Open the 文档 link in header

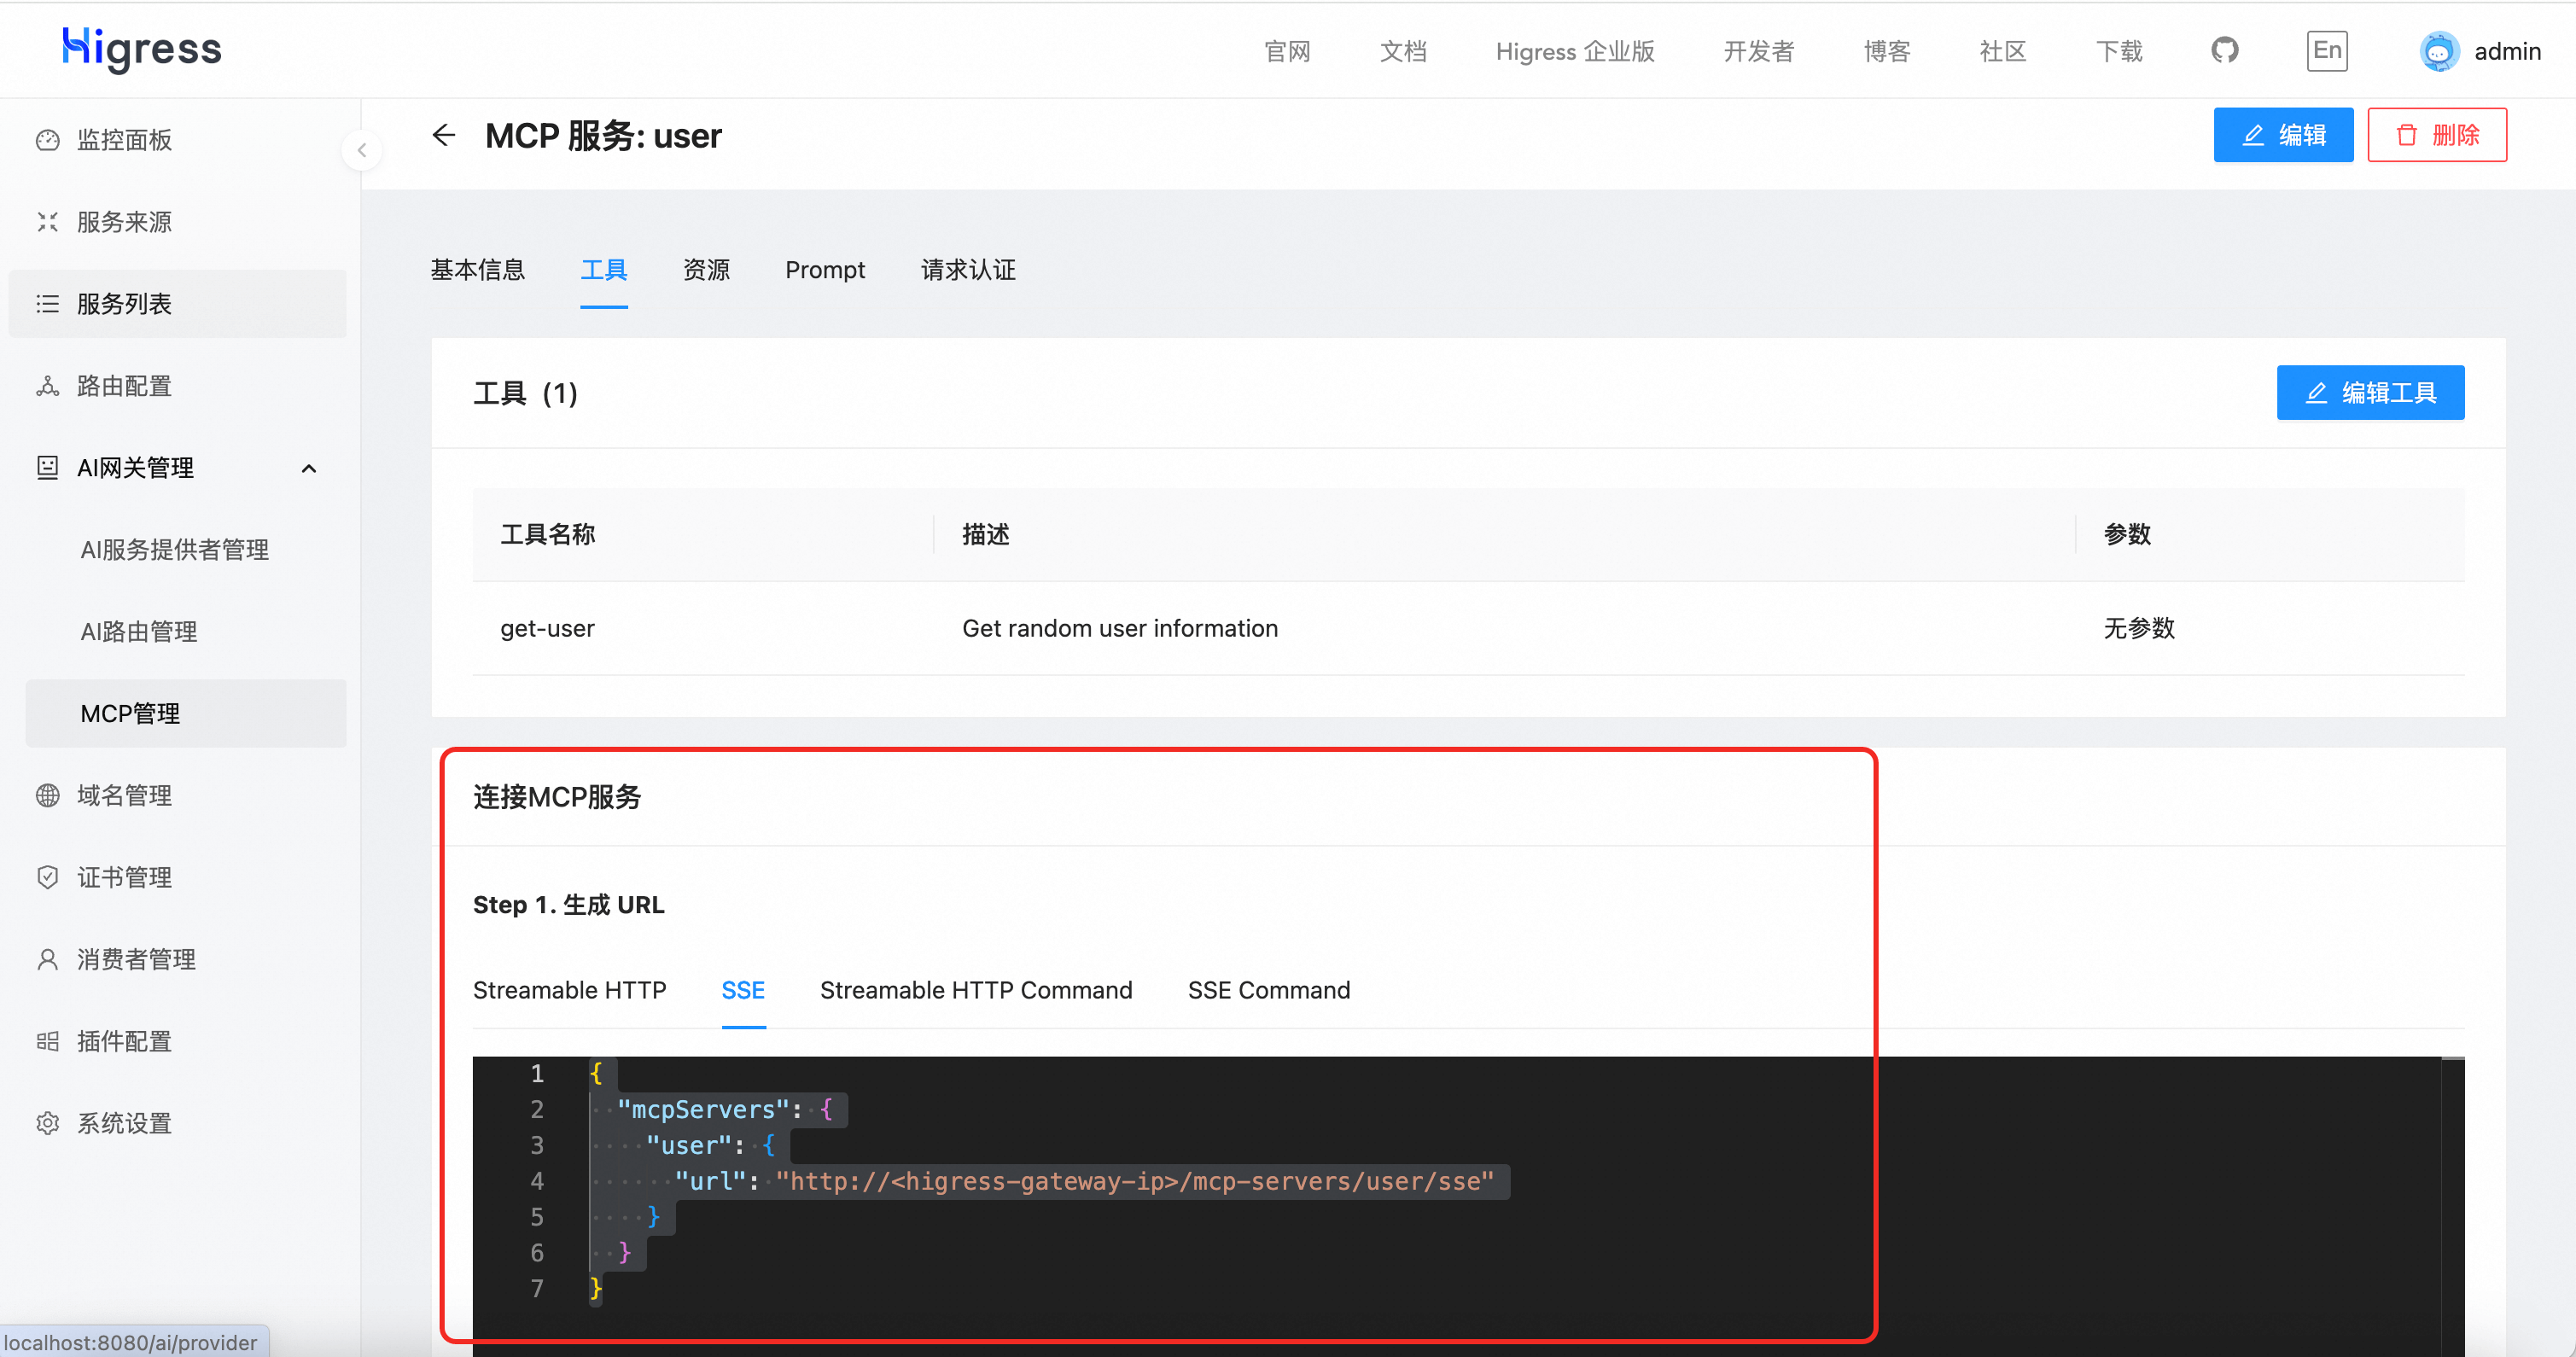[1402, 51]
